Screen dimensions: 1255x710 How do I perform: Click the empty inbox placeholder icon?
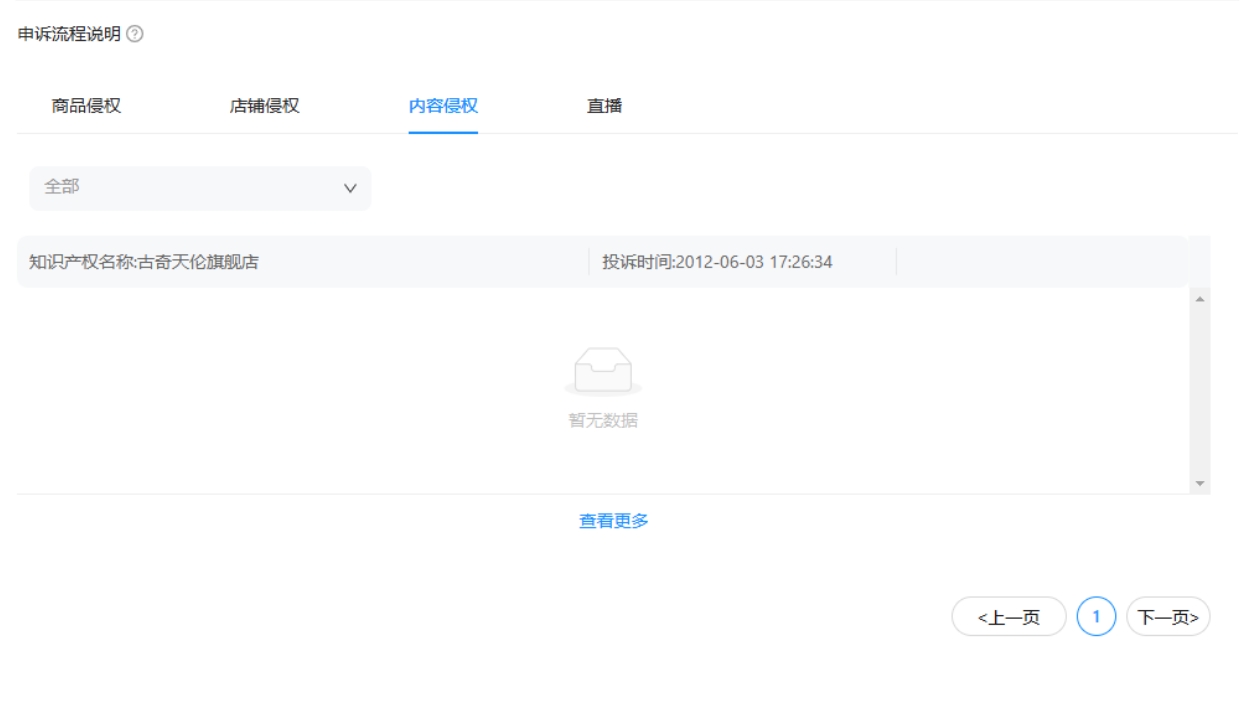tap(603, 372)
